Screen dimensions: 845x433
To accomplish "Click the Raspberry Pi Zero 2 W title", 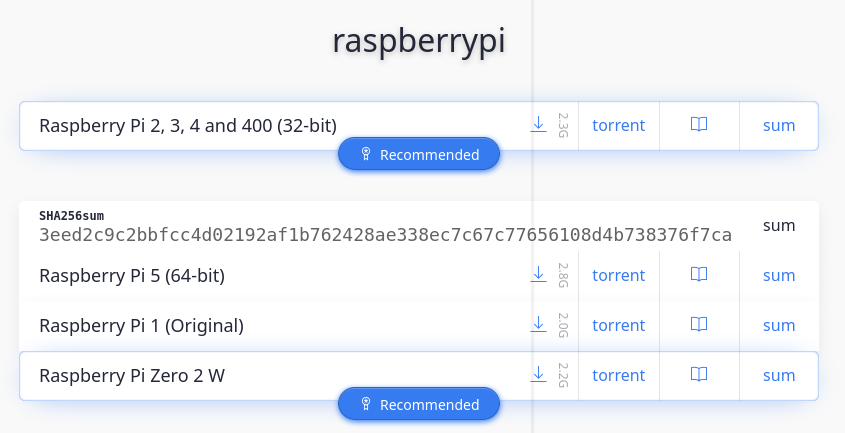I will pyautogui.click(x=132, y=375).
